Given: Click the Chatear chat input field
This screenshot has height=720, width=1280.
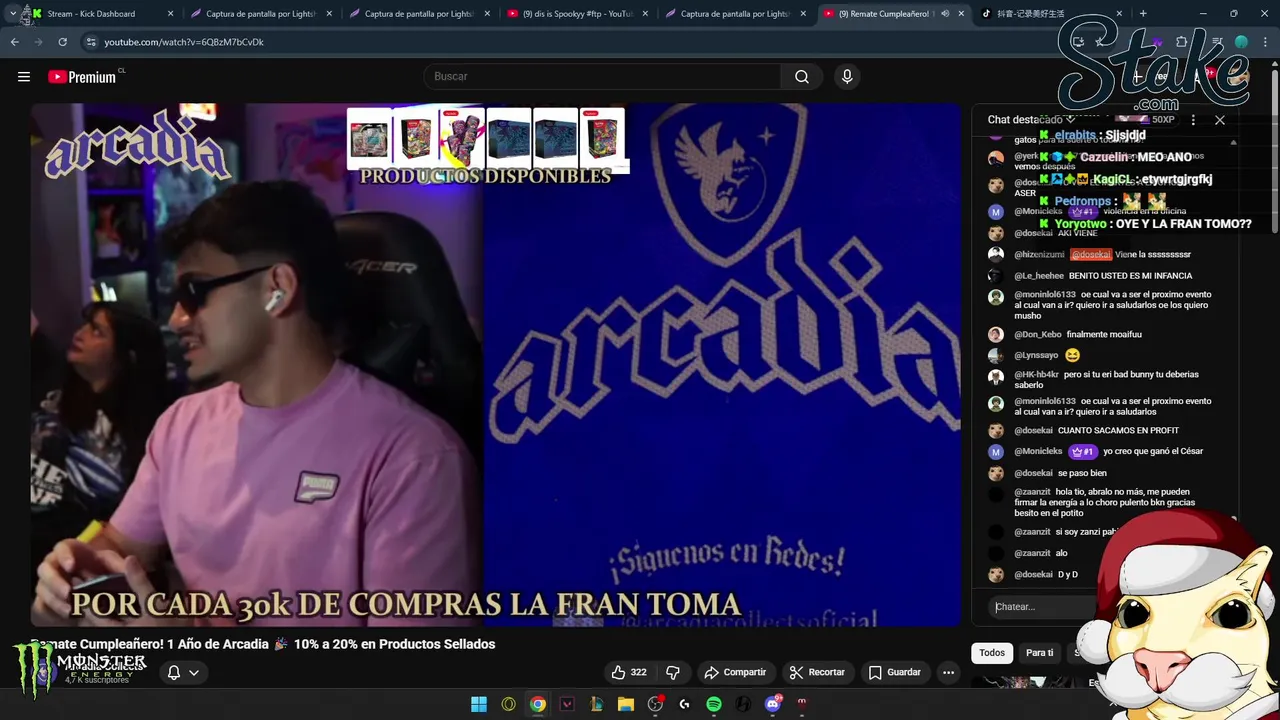Looking at the screenshot, I should (x=1040, y=607).
